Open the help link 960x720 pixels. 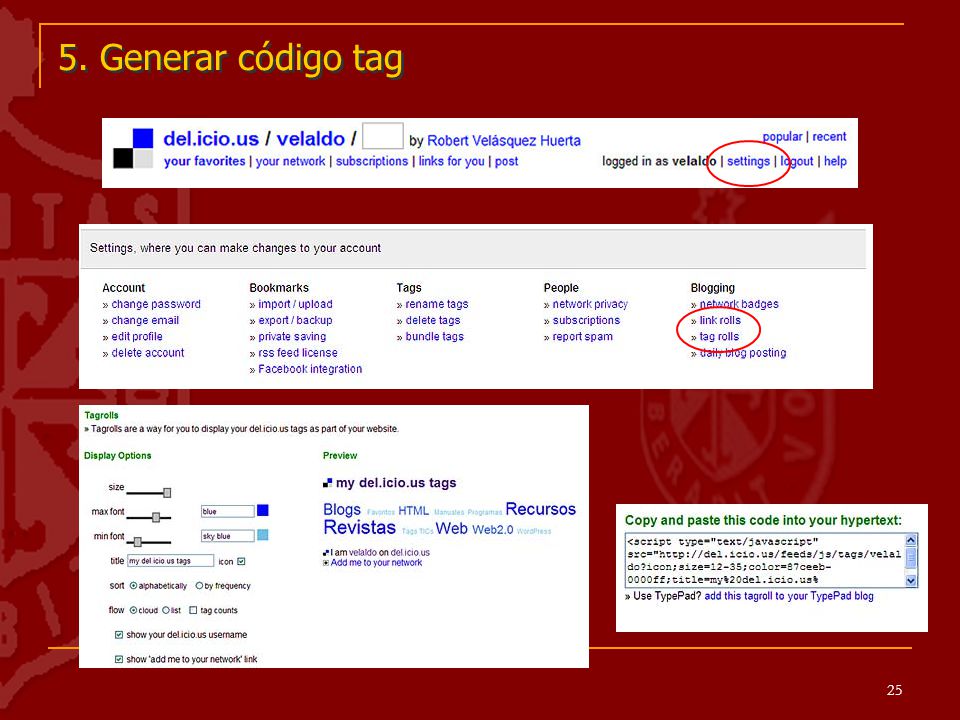835,161
